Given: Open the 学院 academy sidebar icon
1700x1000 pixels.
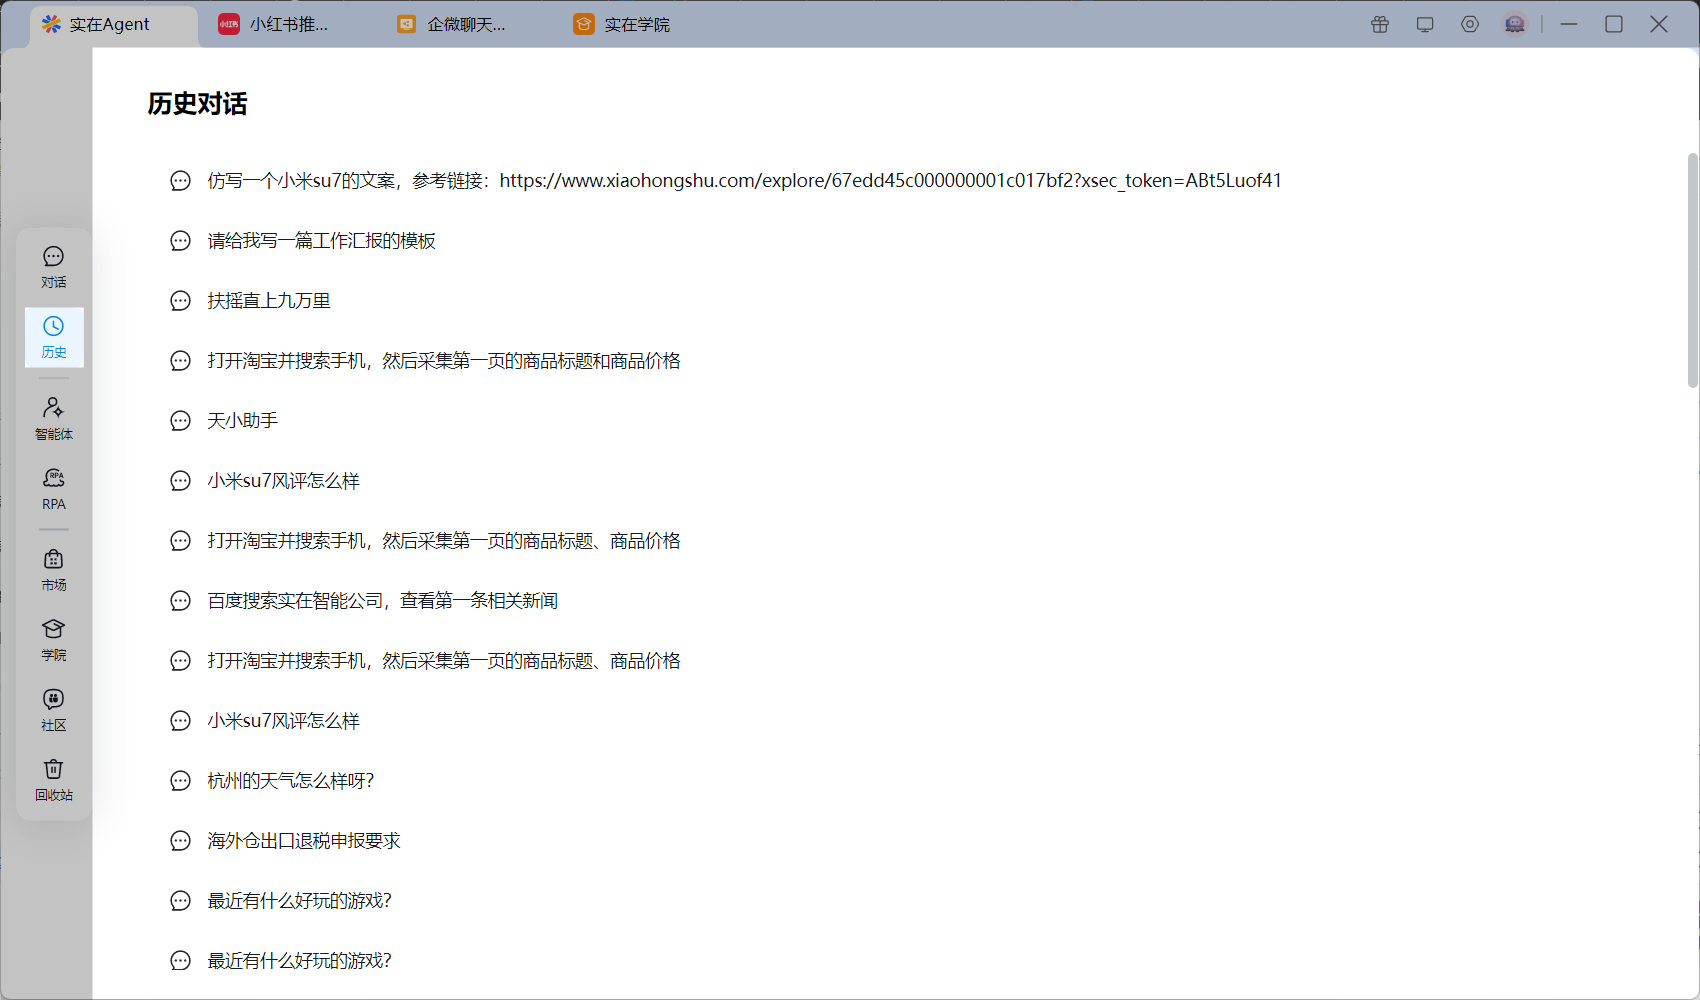Looking at the screenshot, I should [x=54, y=640].
